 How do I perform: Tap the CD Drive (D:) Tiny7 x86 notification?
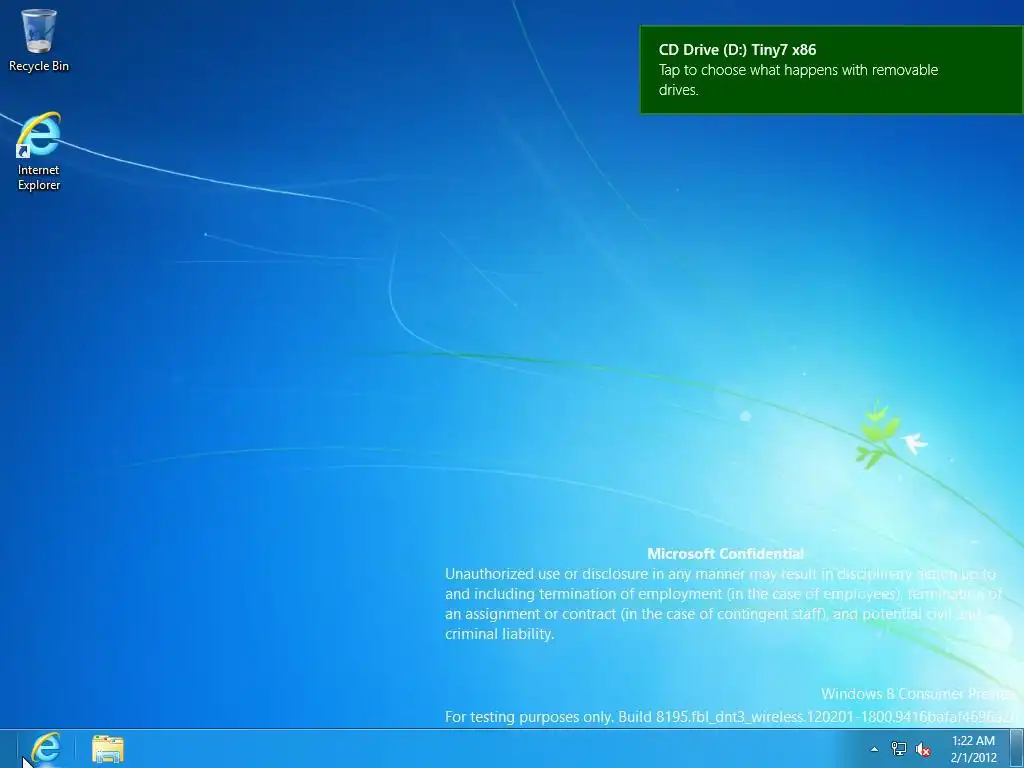click(831, 70)
